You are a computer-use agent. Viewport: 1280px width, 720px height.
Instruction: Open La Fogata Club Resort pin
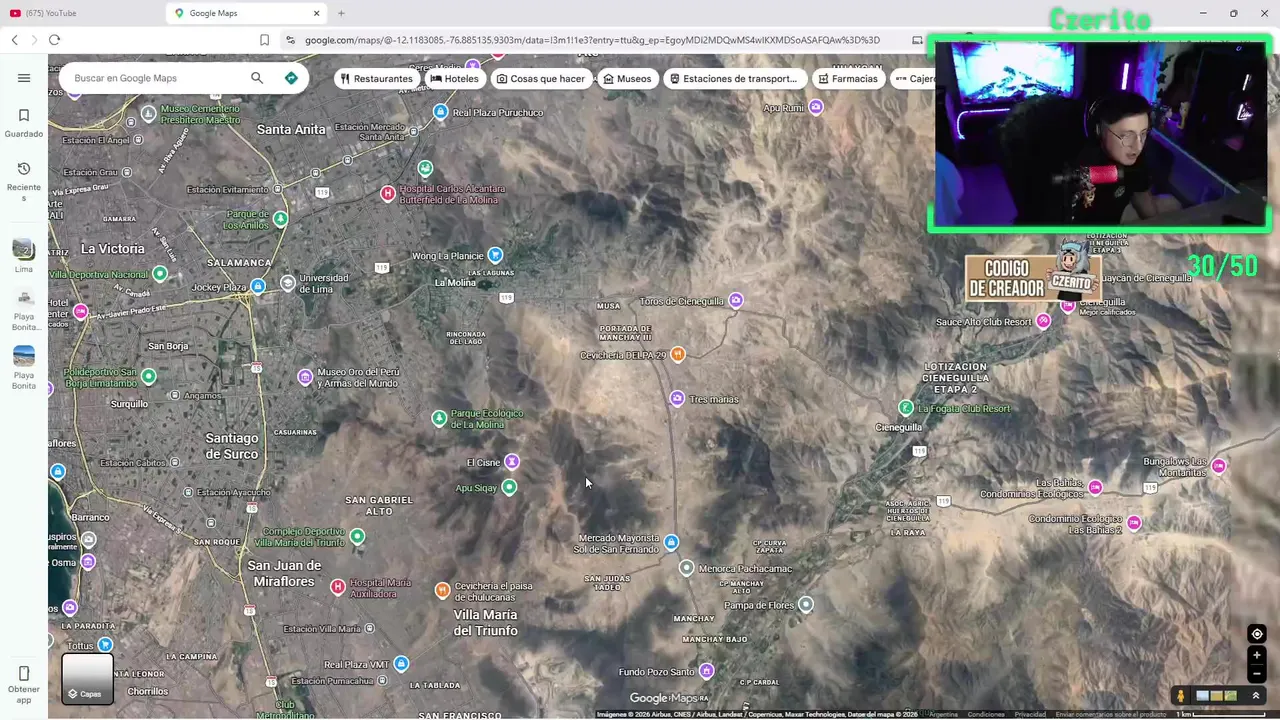906,407
